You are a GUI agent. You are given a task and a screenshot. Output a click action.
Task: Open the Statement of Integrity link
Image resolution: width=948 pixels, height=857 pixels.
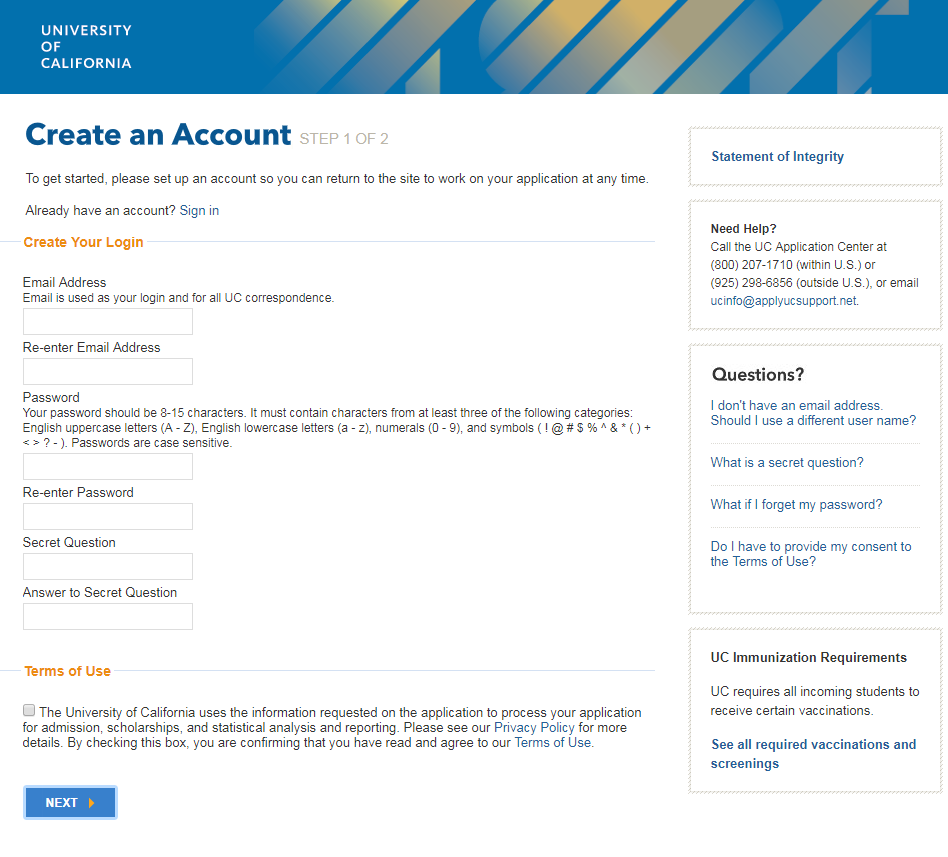pyautogui.click(x=777, y=157)
